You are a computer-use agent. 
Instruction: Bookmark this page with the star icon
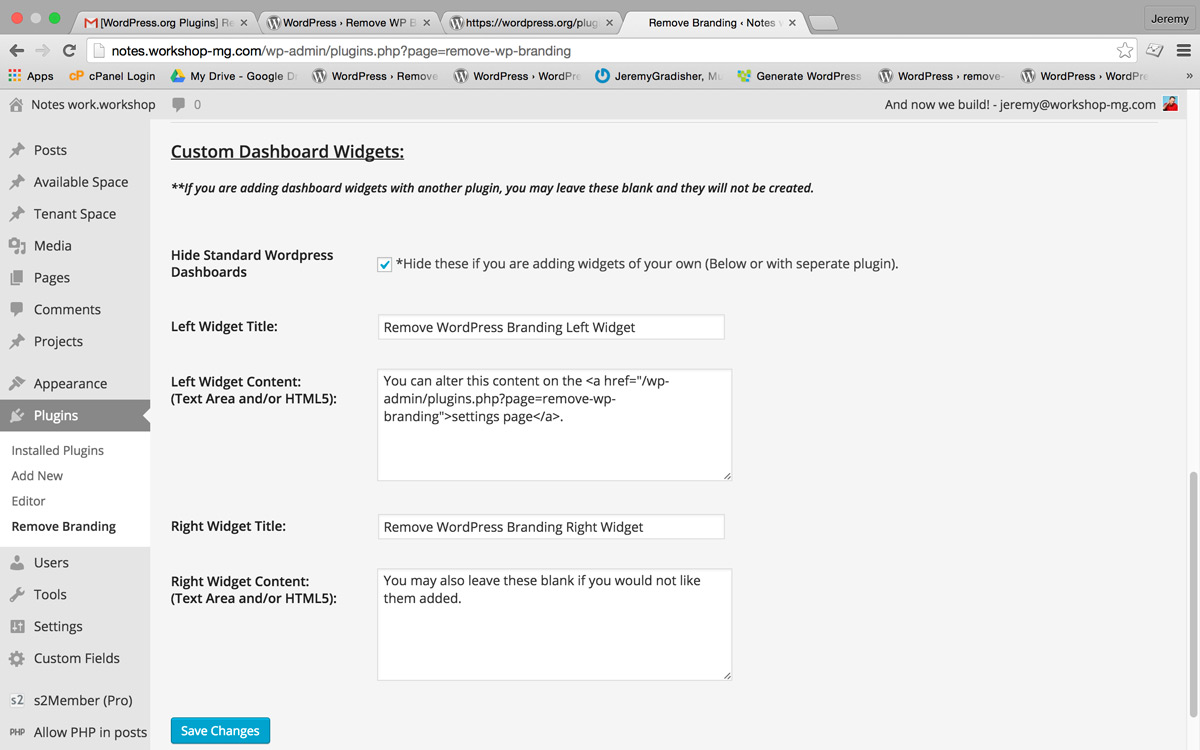[1125, 50]
